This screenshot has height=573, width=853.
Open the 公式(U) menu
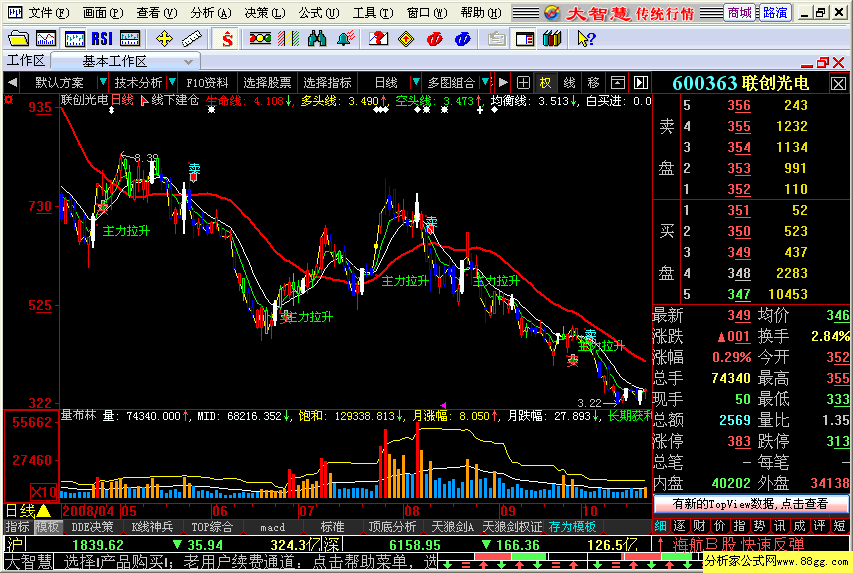[x=319, y=13]
